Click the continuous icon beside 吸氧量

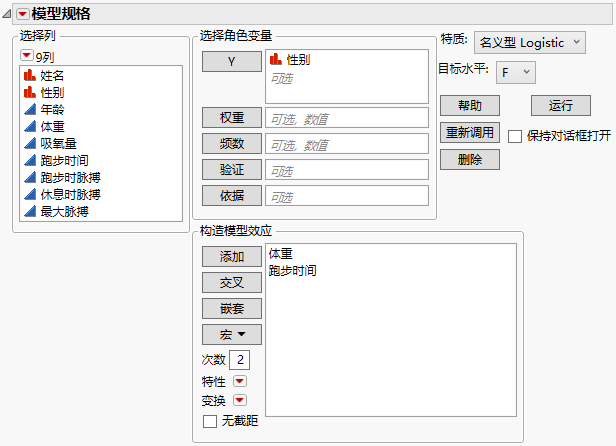coord(30,143)
